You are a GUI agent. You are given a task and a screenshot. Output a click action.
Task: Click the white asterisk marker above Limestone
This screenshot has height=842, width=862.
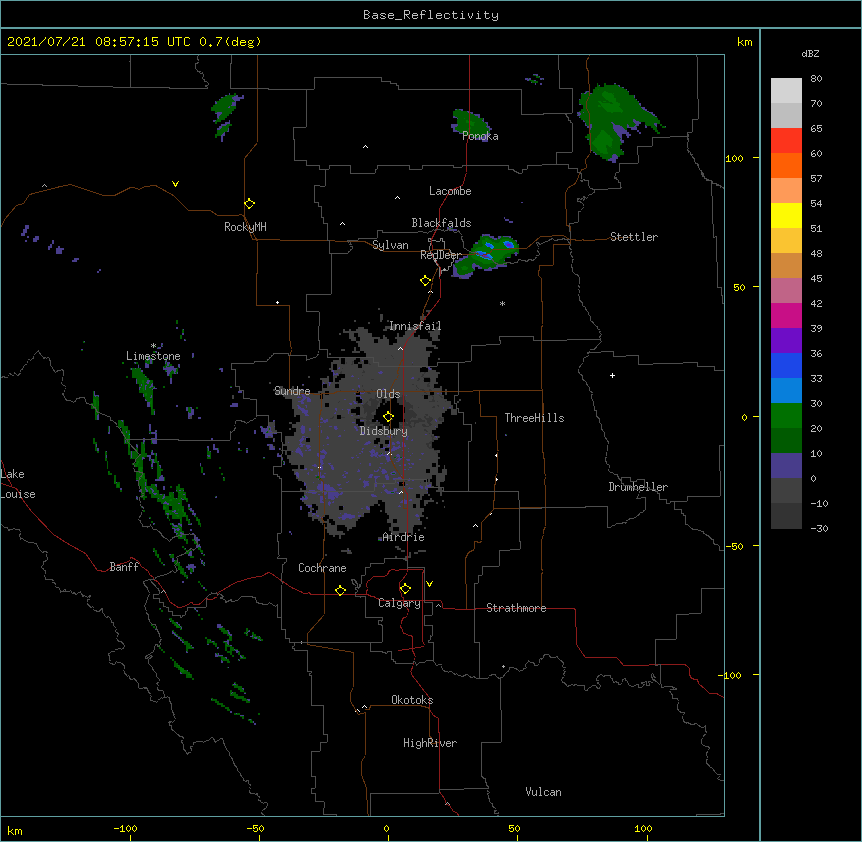(x=153, y=346)
